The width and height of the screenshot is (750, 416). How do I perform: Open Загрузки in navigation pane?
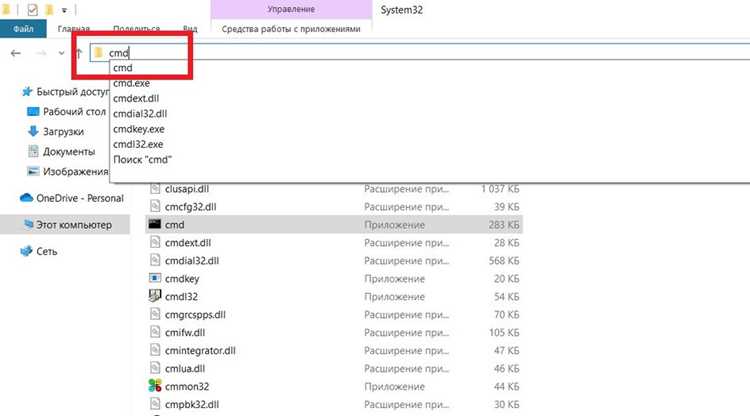[x=63, y=132]
